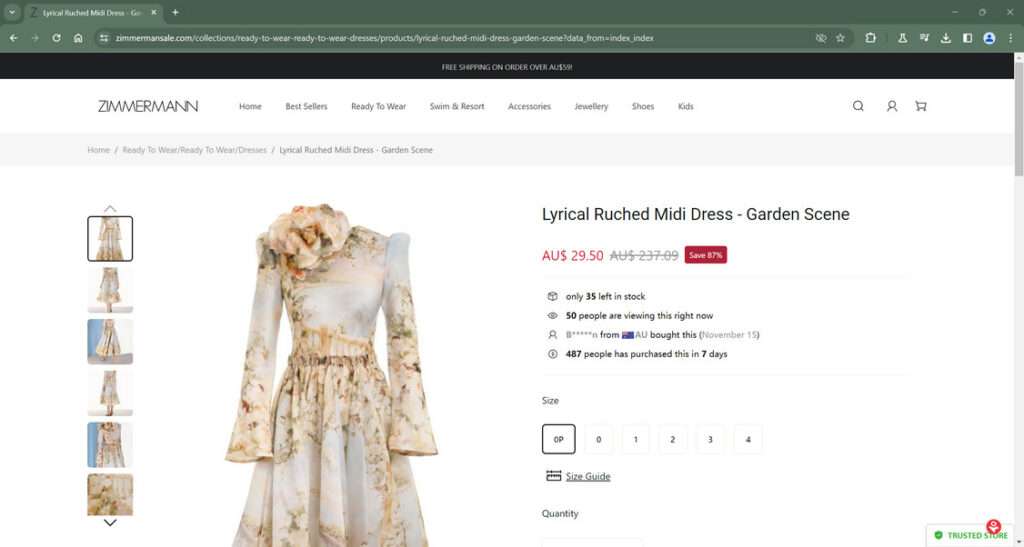Open browser downloads icon

[x=946, y=38]
